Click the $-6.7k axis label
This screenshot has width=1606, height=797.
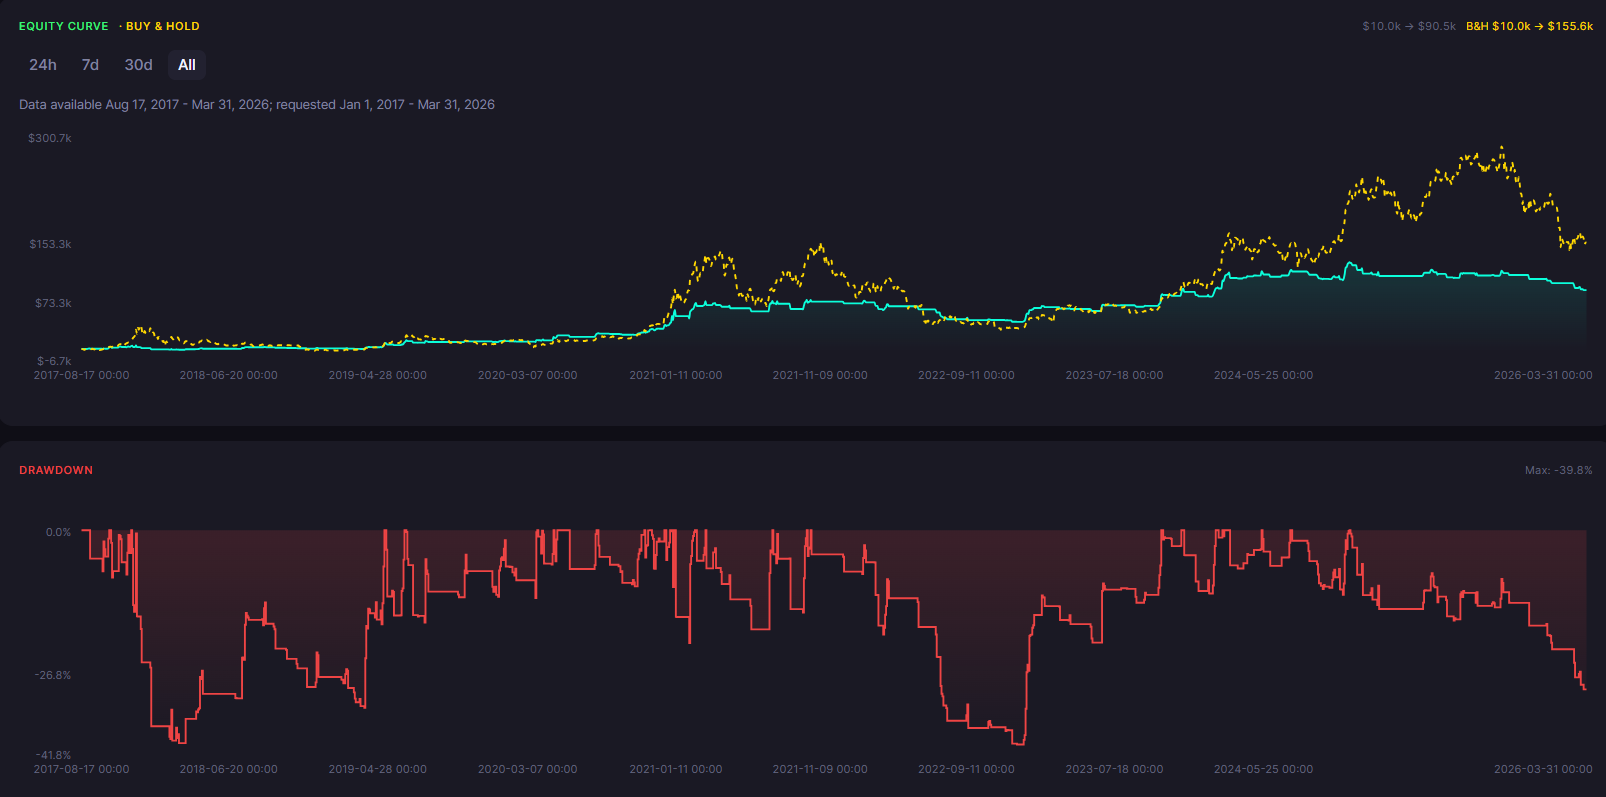pyautogui.click(x=54, y=361)
